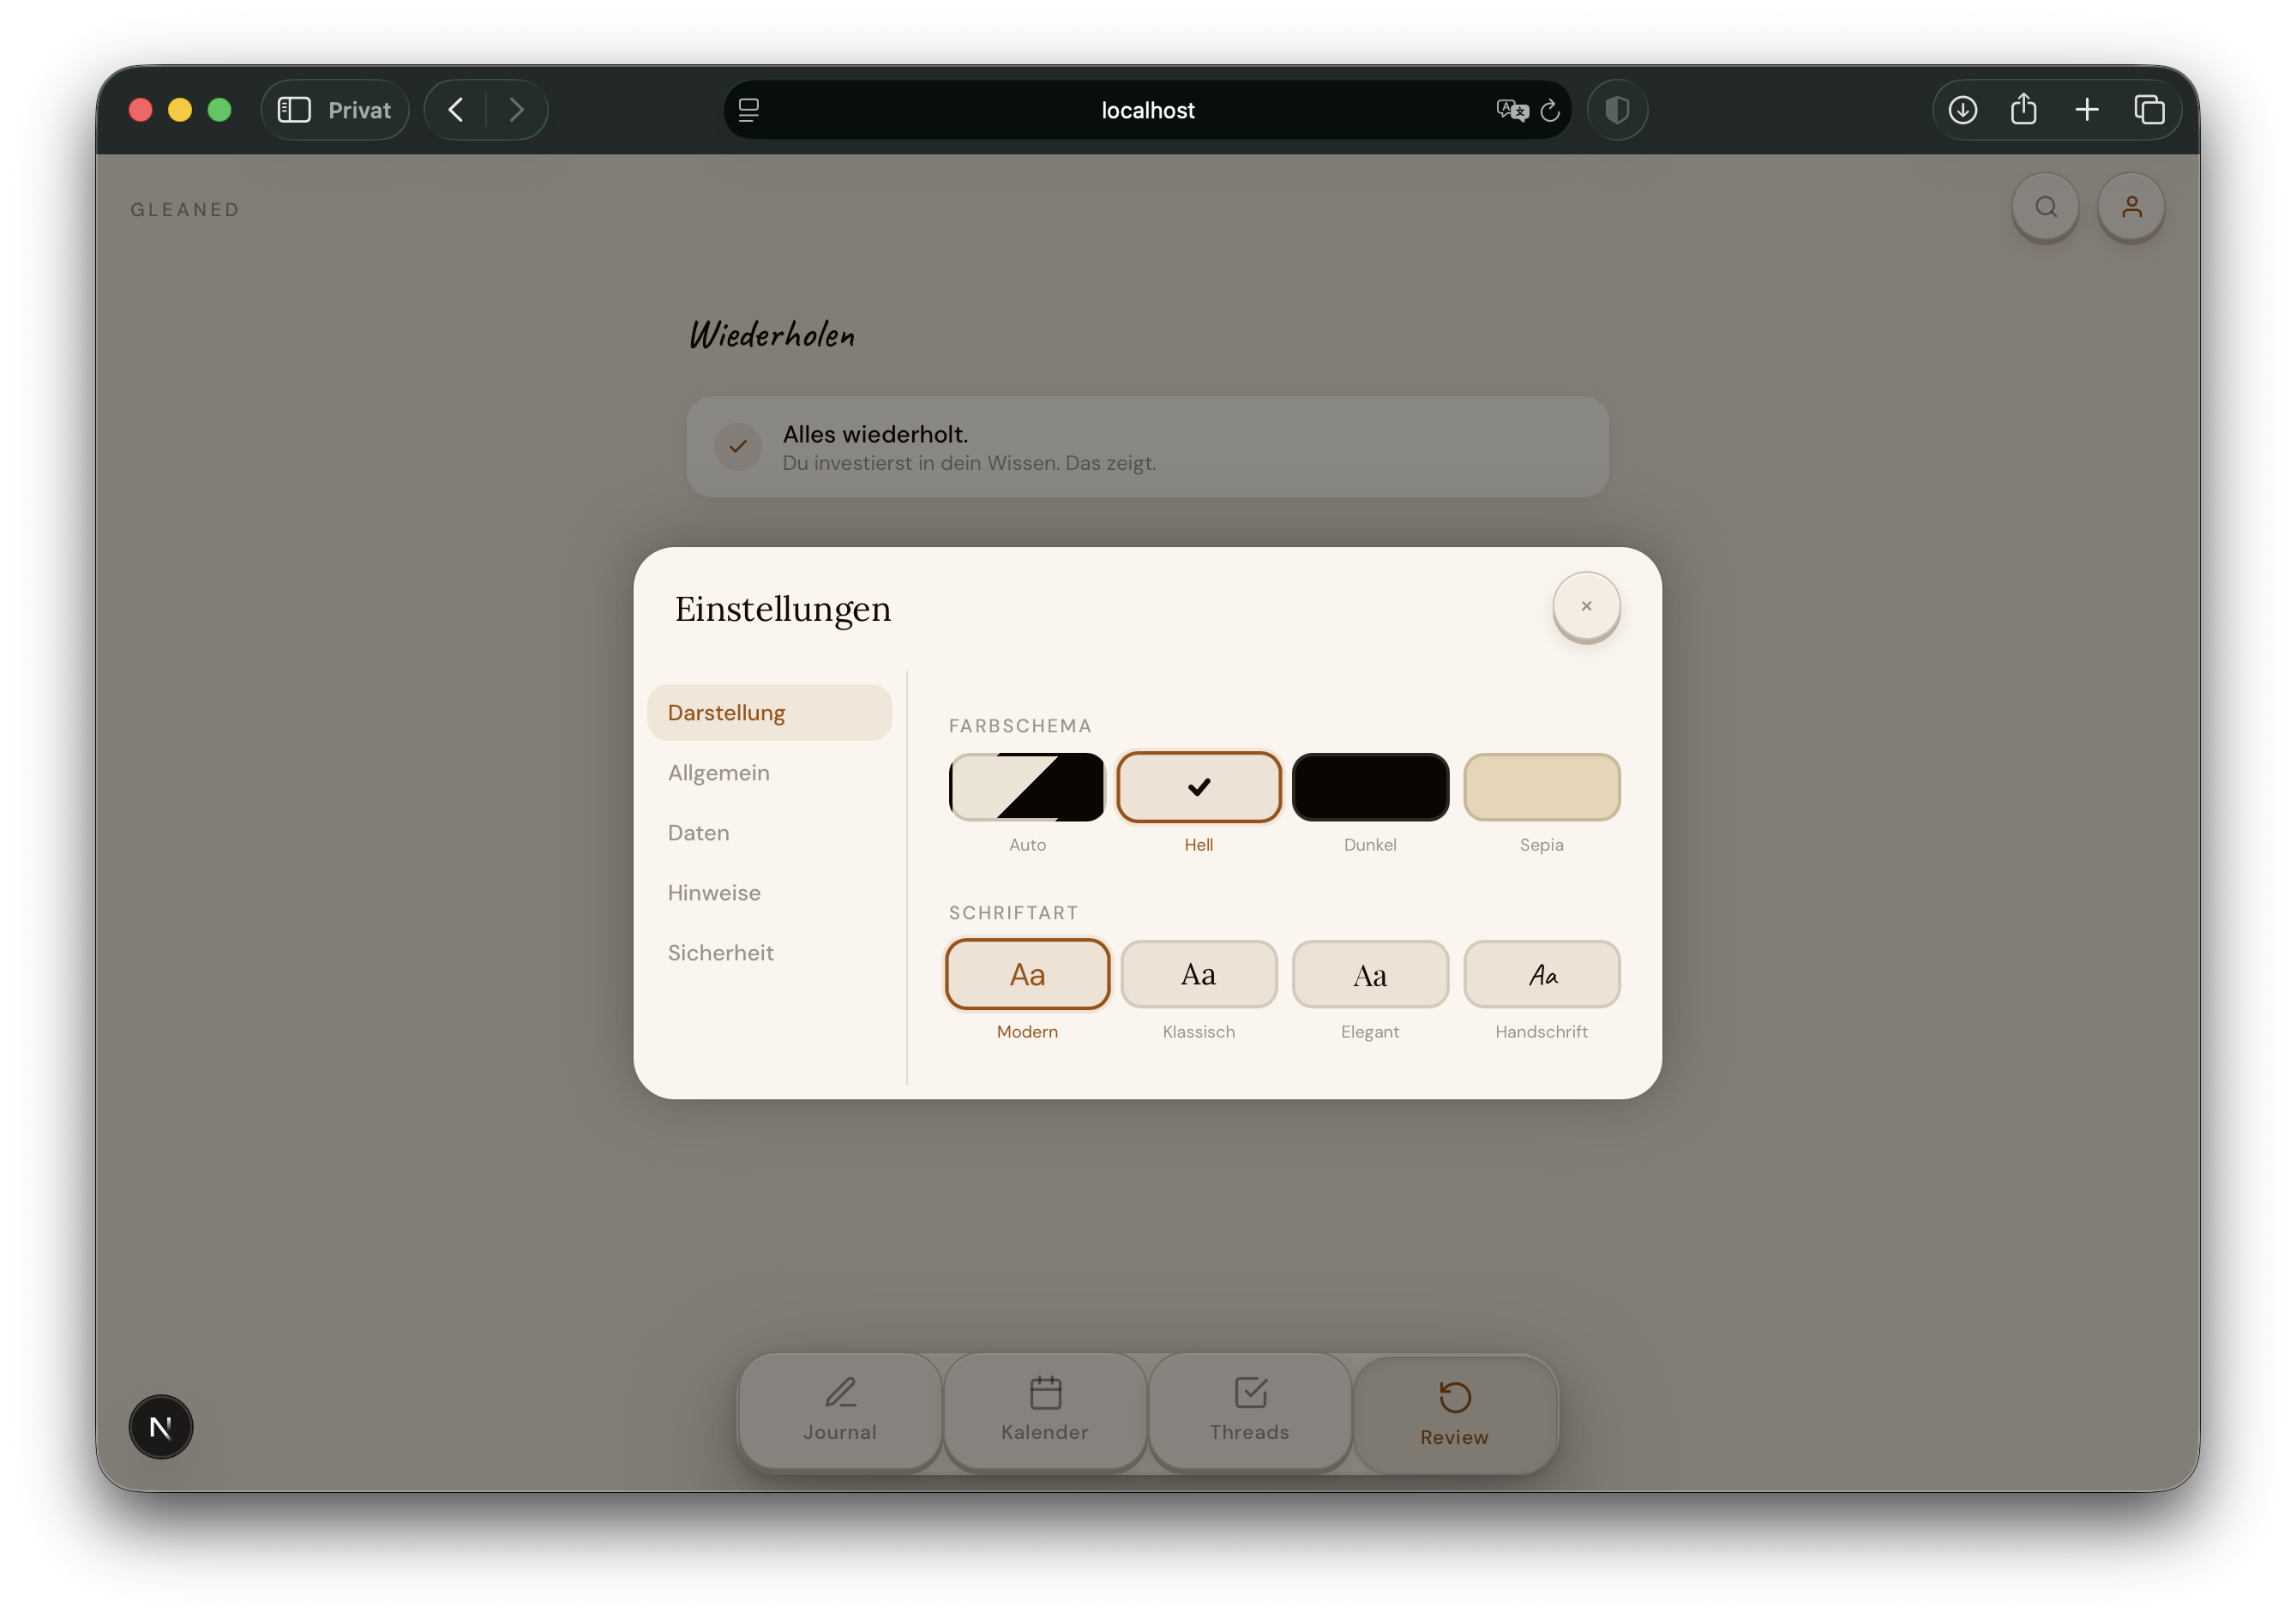Choose the Sepia color scheme swatch
This screenshot has width=2296, height=1619.
(x=1541, y=787)
